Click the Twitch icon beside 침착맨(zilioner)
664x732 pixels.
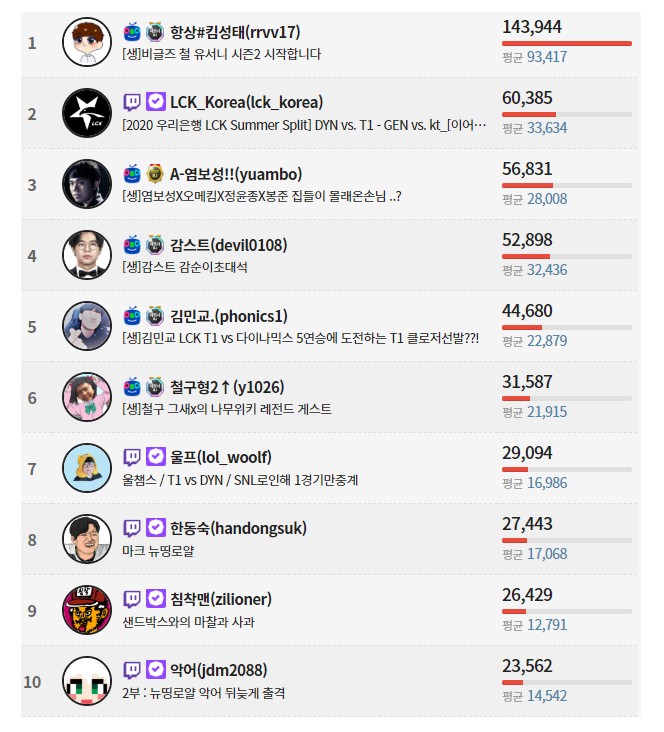[132, 599]
